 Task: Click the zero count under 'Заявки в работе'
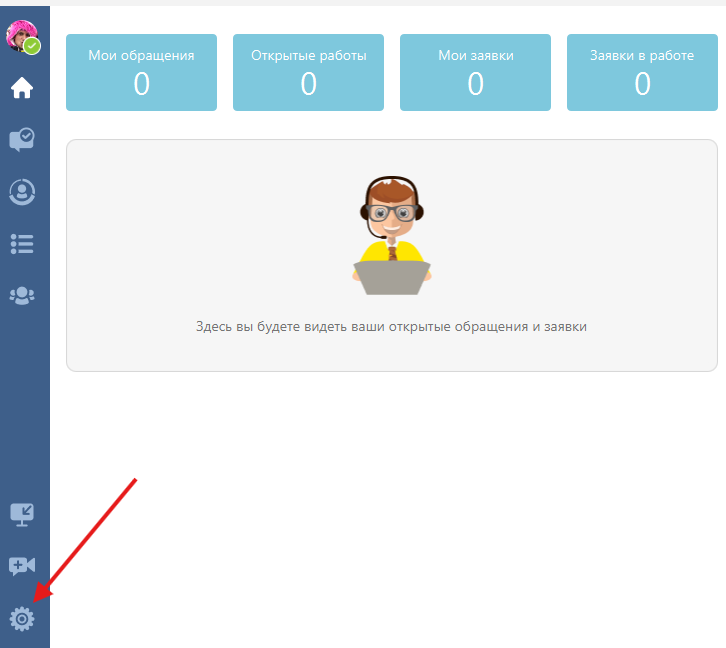click(642, 85)
